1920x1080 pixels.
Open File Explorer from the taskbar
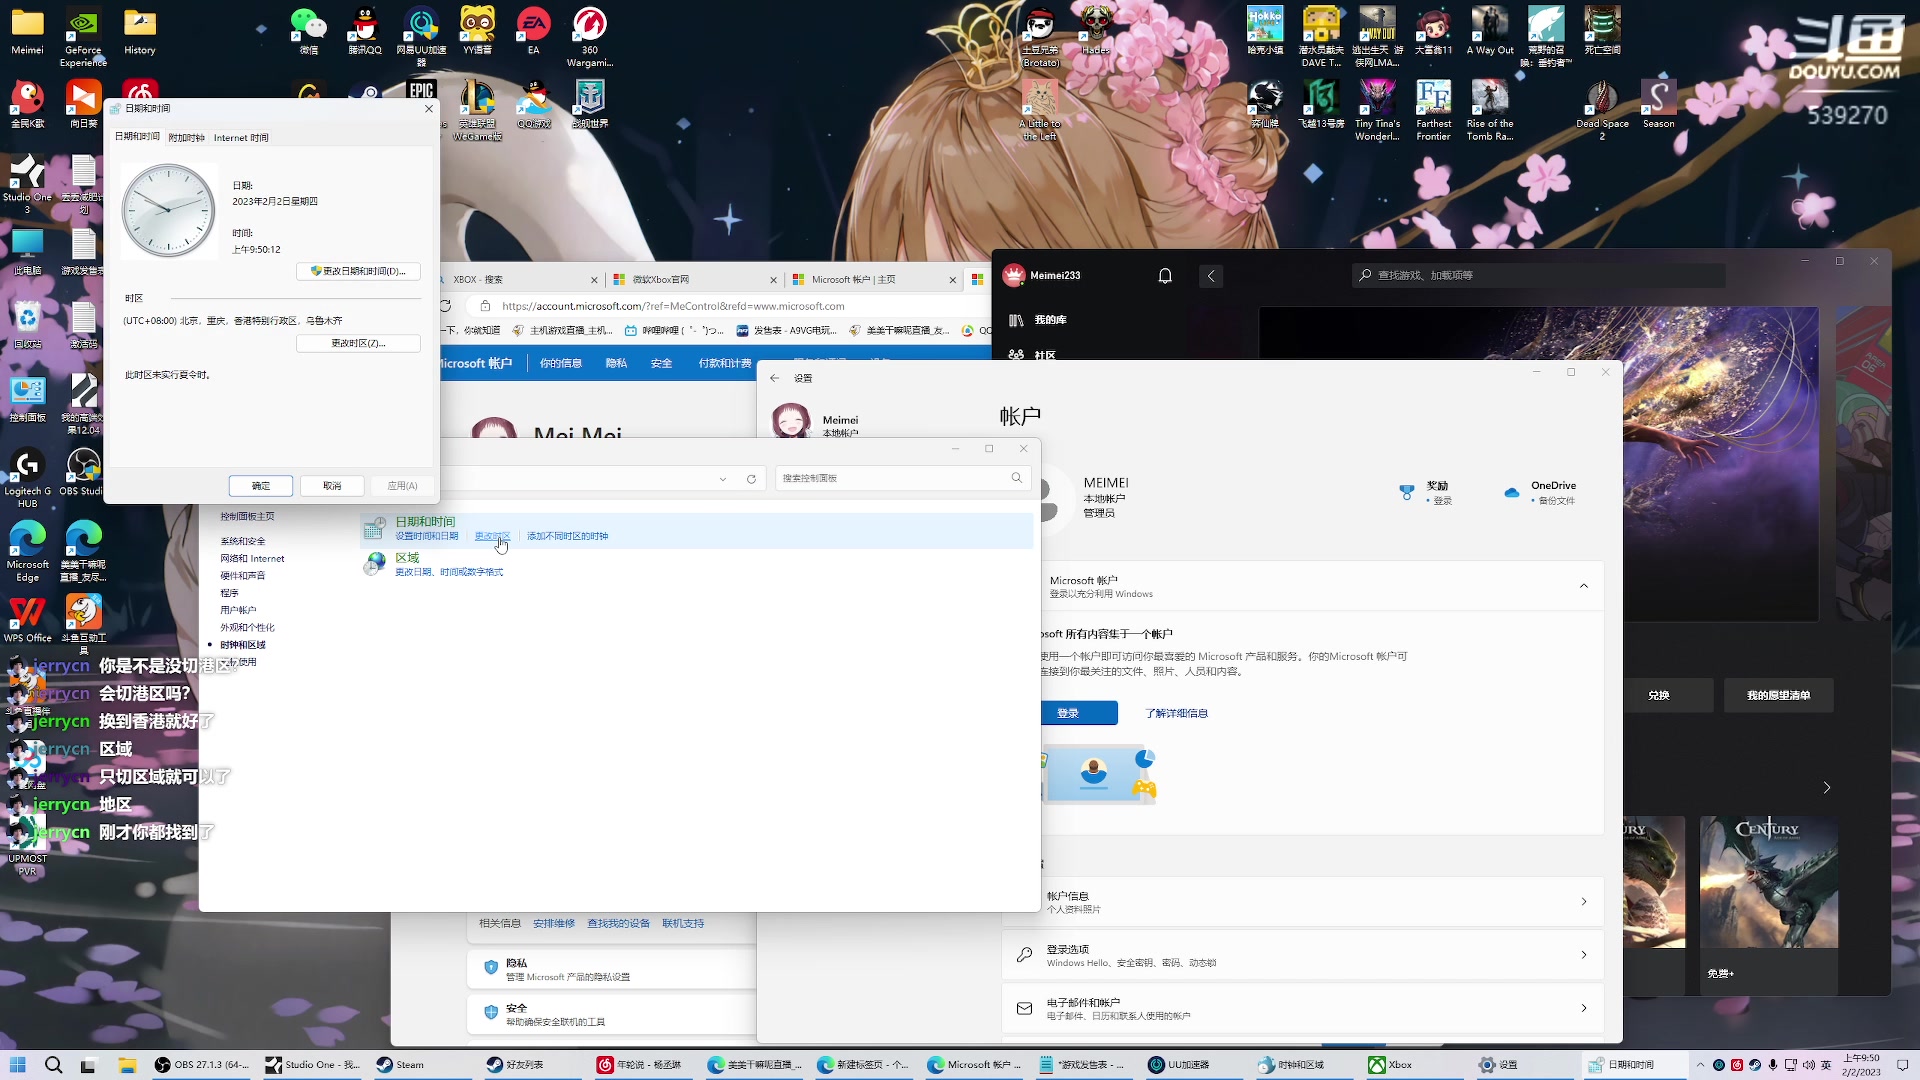(127, 1065)
